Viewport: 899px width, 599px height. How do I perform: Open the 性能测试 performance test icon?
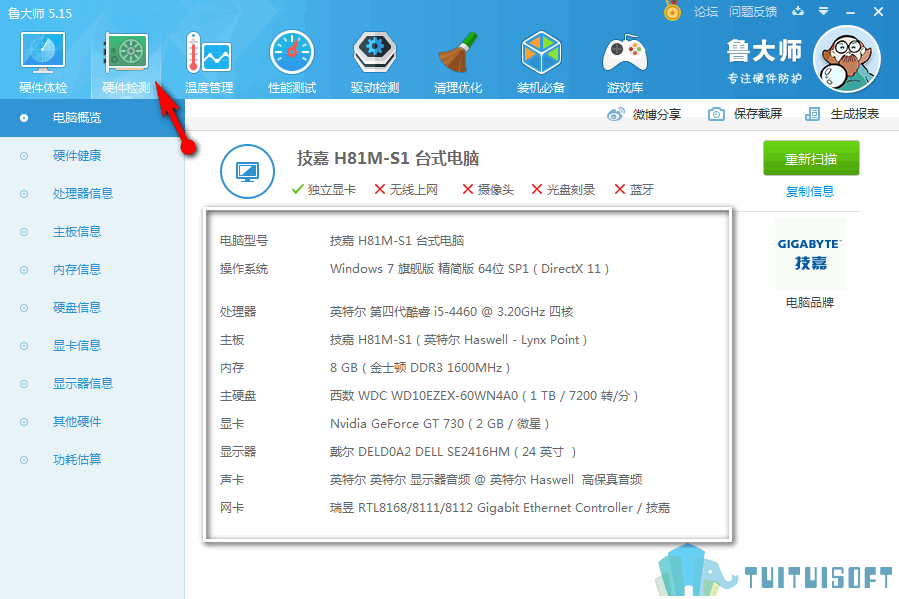(x=292, y=62)
